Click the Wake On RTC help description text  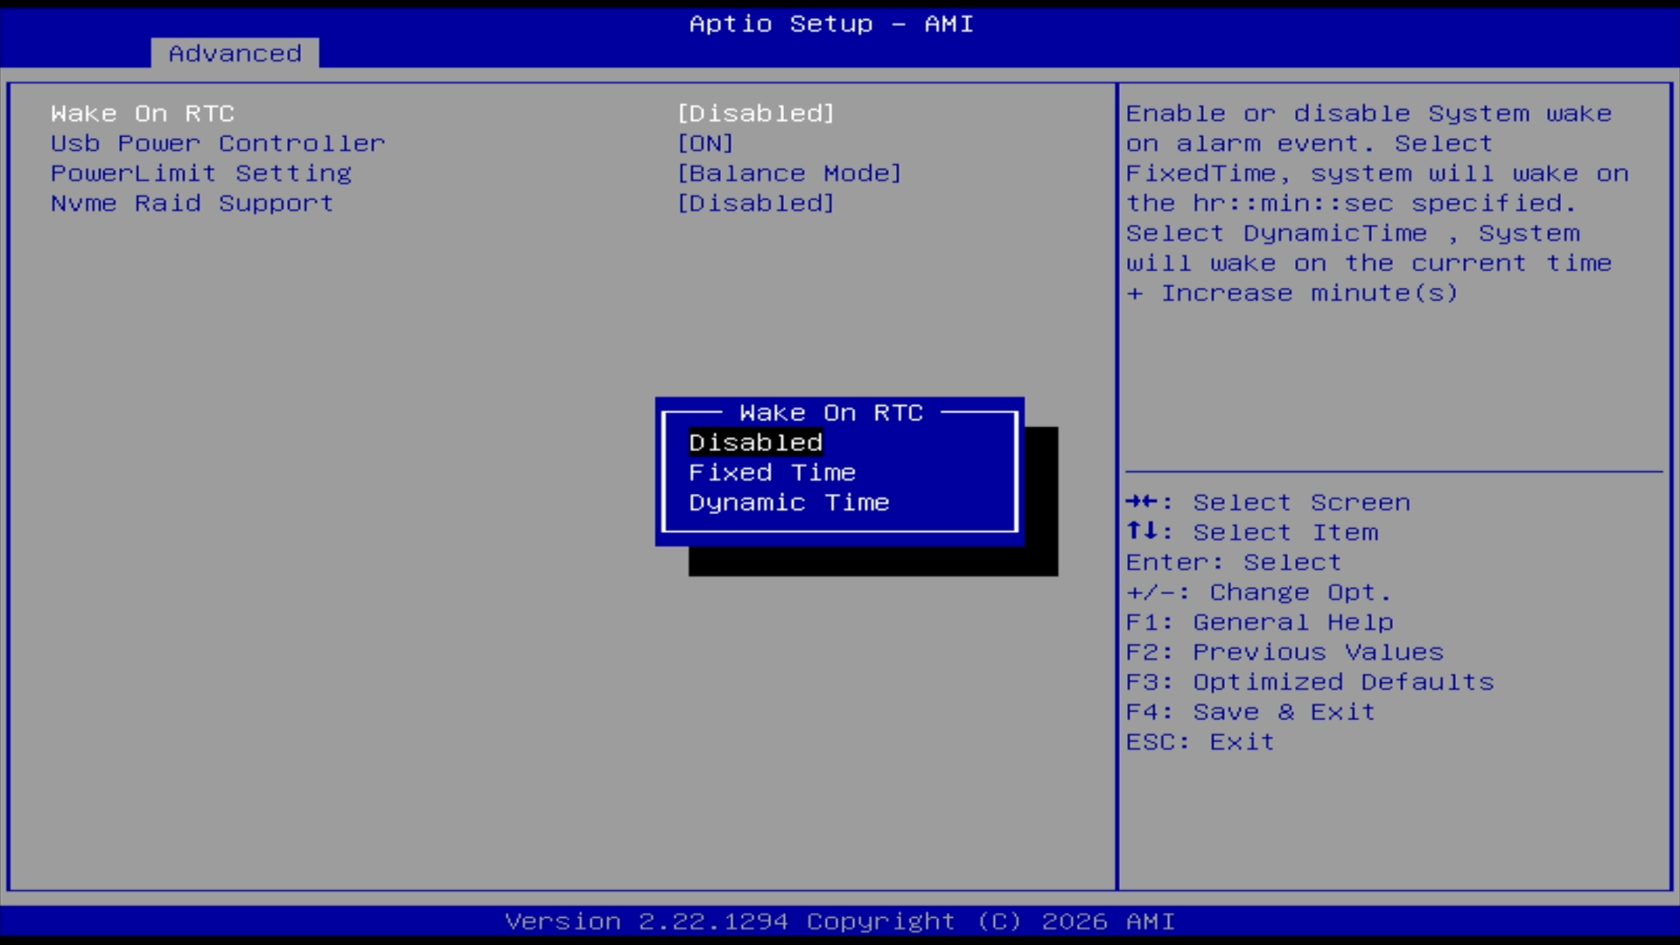pyautogui.click(x=1377, y=203)
